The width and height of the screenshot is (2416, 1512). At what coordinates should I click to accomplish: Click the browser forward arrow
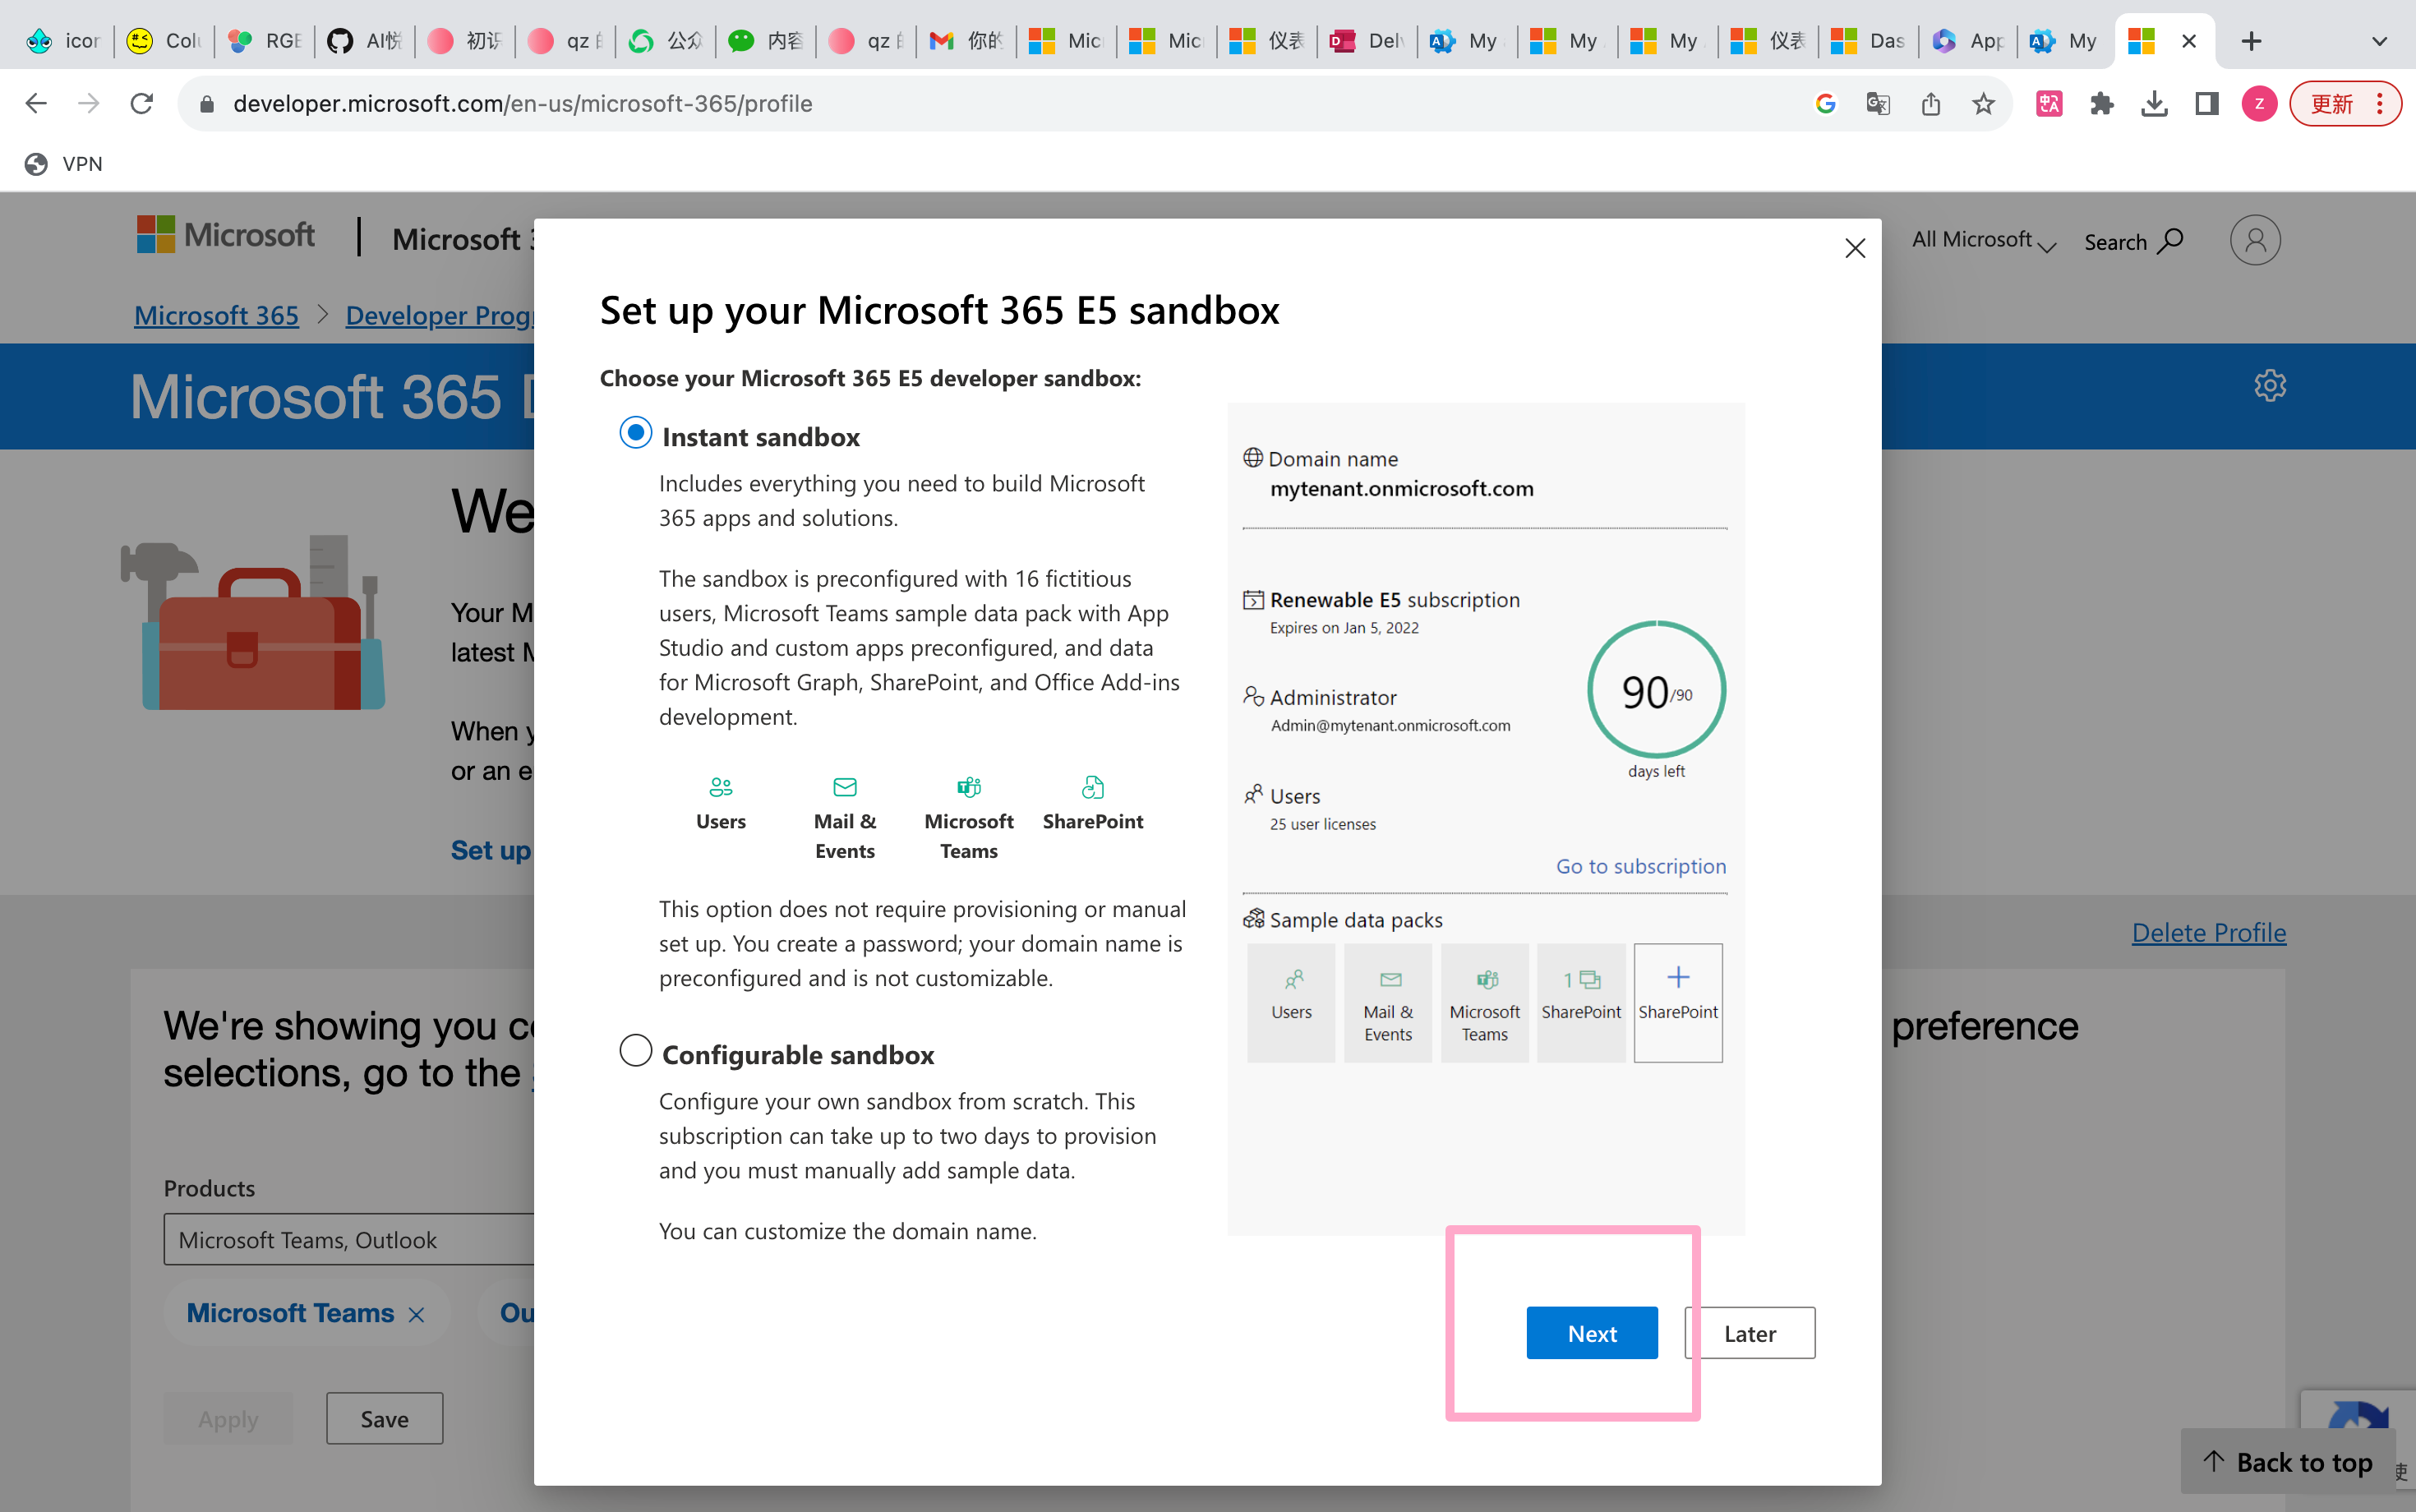tap(89, 103)
